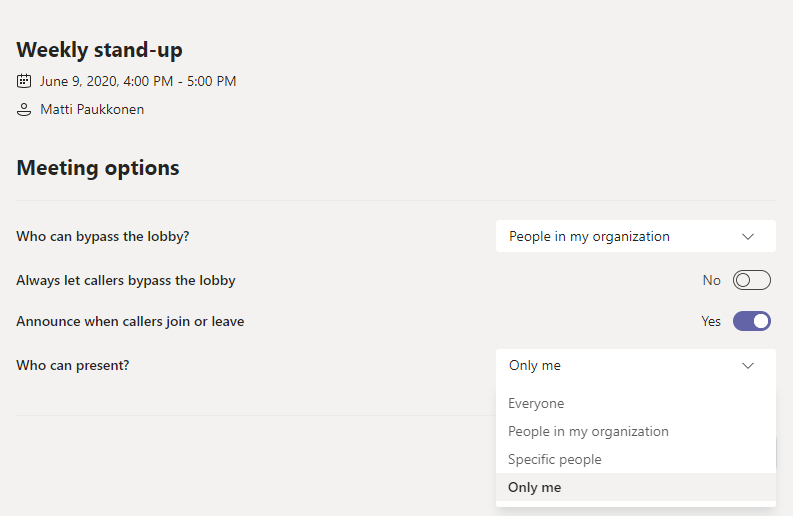
Task: Enable Always let callers bypass the lobby switch
Action: [x=751, y=280]
